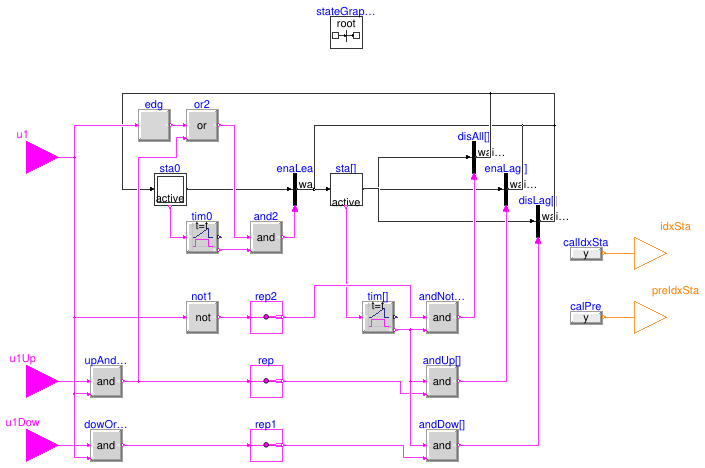Select the sta[] active step block

click(346, 190)
